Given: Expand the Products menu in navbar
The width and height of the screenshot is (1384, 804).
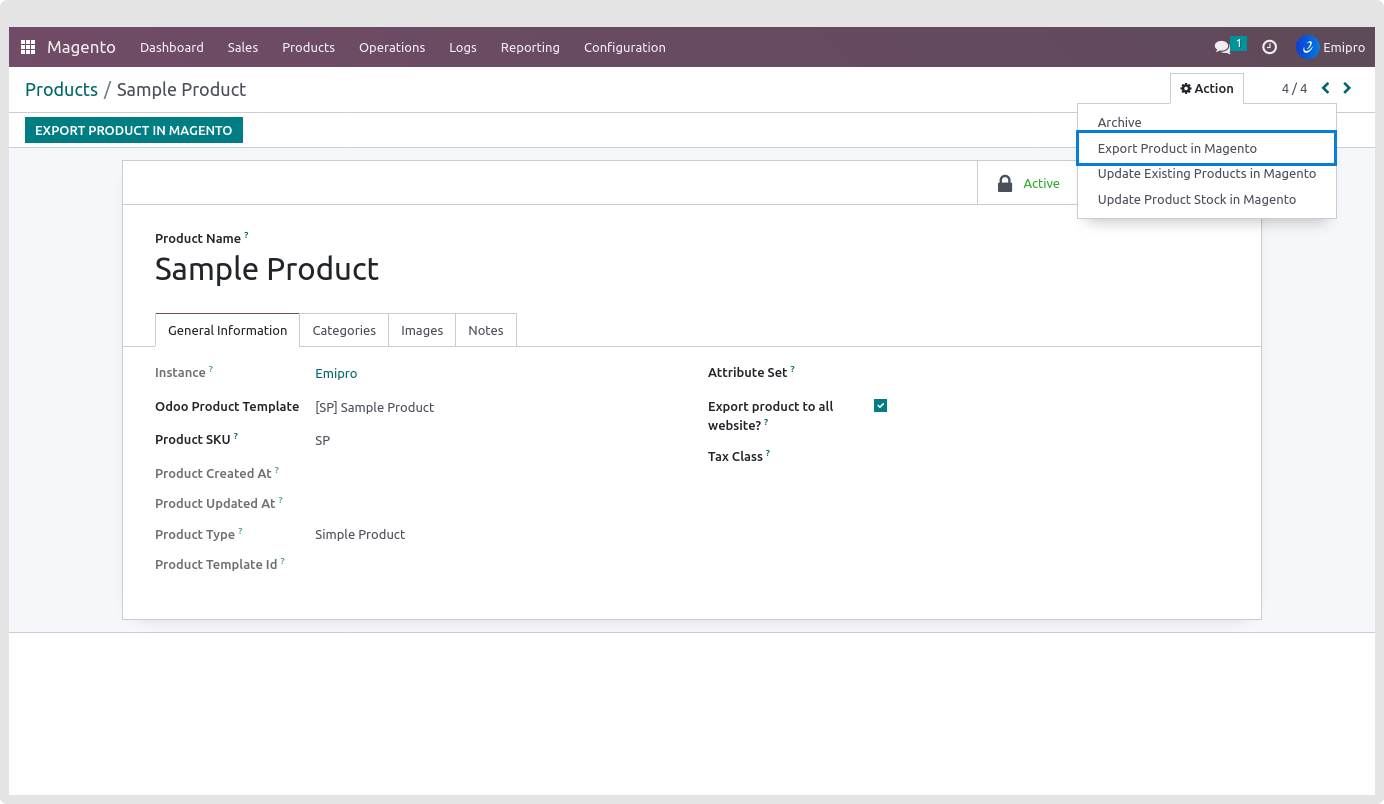Looking at the screenshot, I should (308, 47).
